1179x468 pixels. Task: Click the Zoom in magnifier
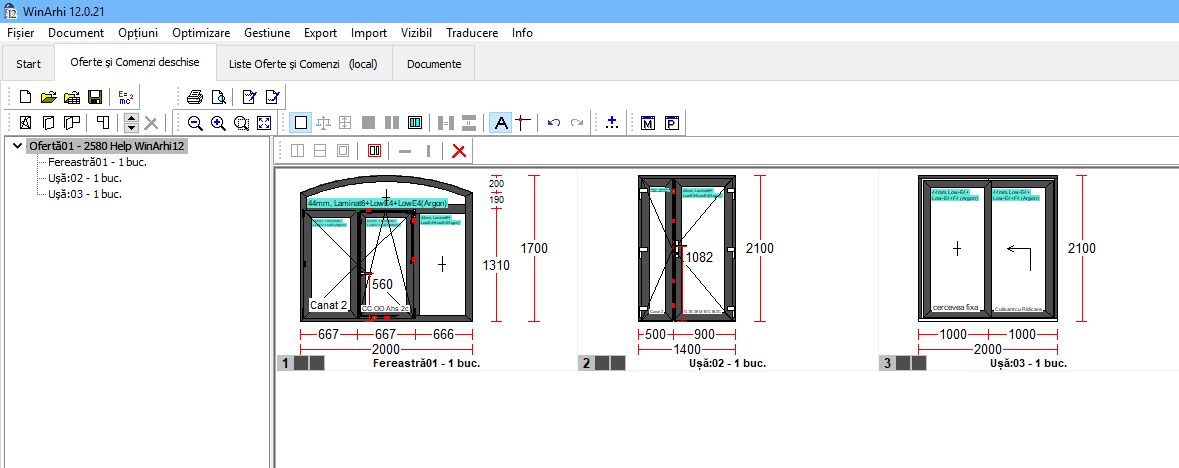[x=217, y=123]
